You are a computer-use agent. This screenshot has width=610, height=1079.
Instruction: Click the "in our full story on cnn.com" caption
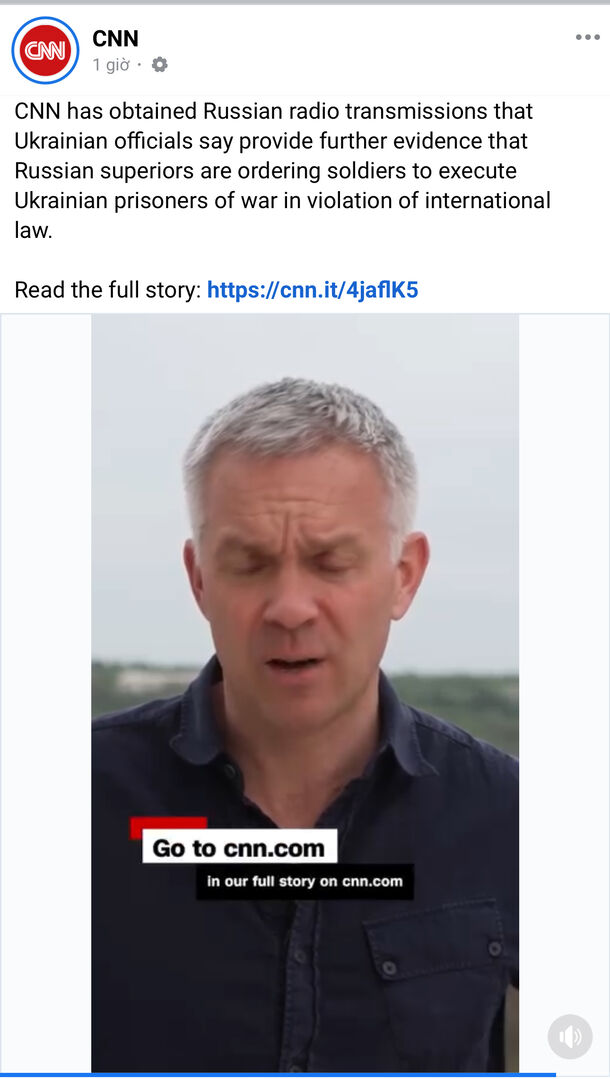304,881
